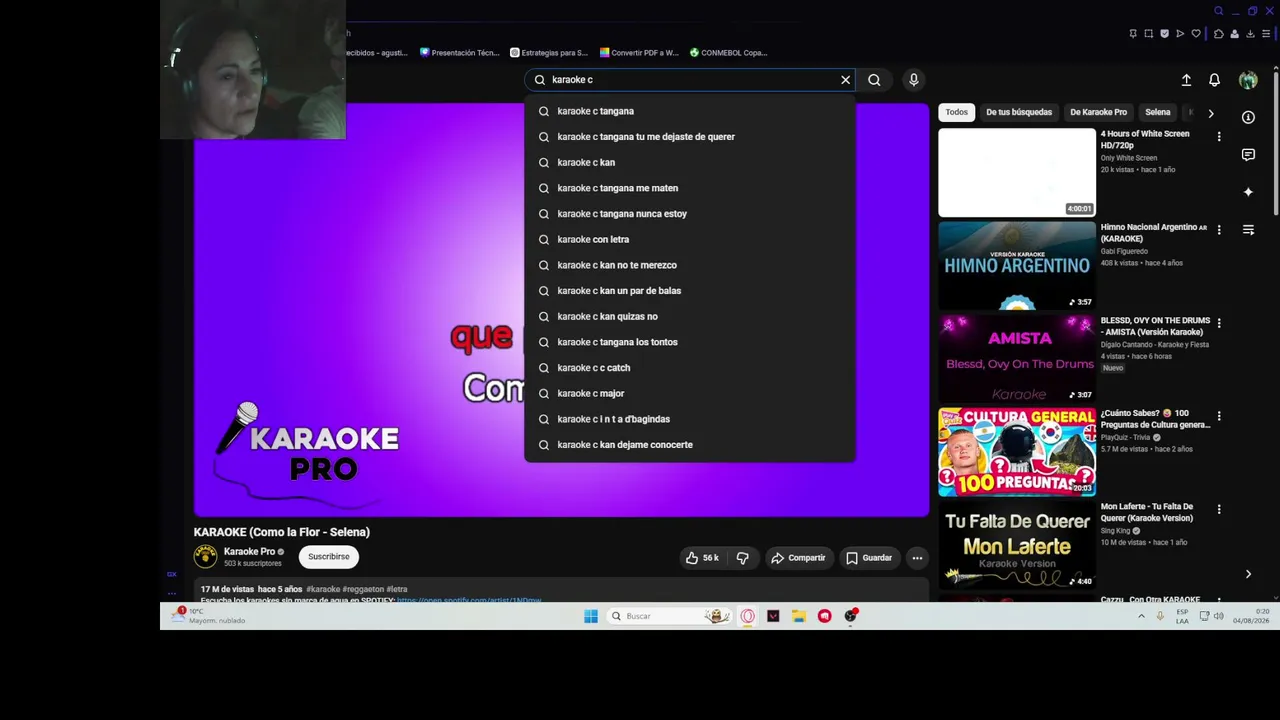Open options for the AMISTA karaoke video
1280x720 pixels.
click(x=1218, y=324)
